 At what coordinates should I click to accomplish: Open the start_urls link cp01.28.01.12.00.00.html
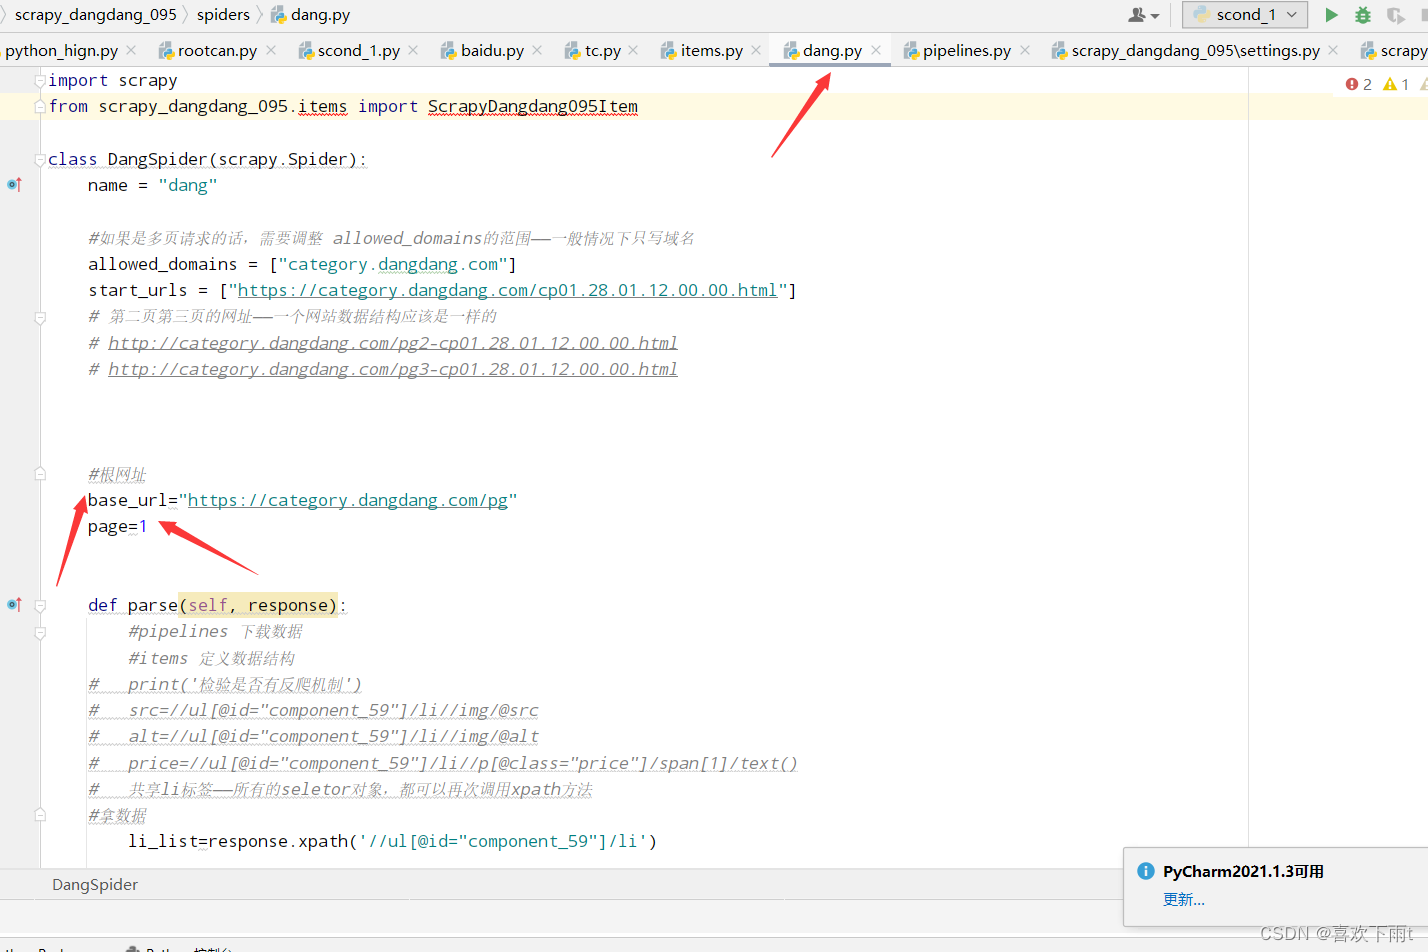(x=507, y=290)
